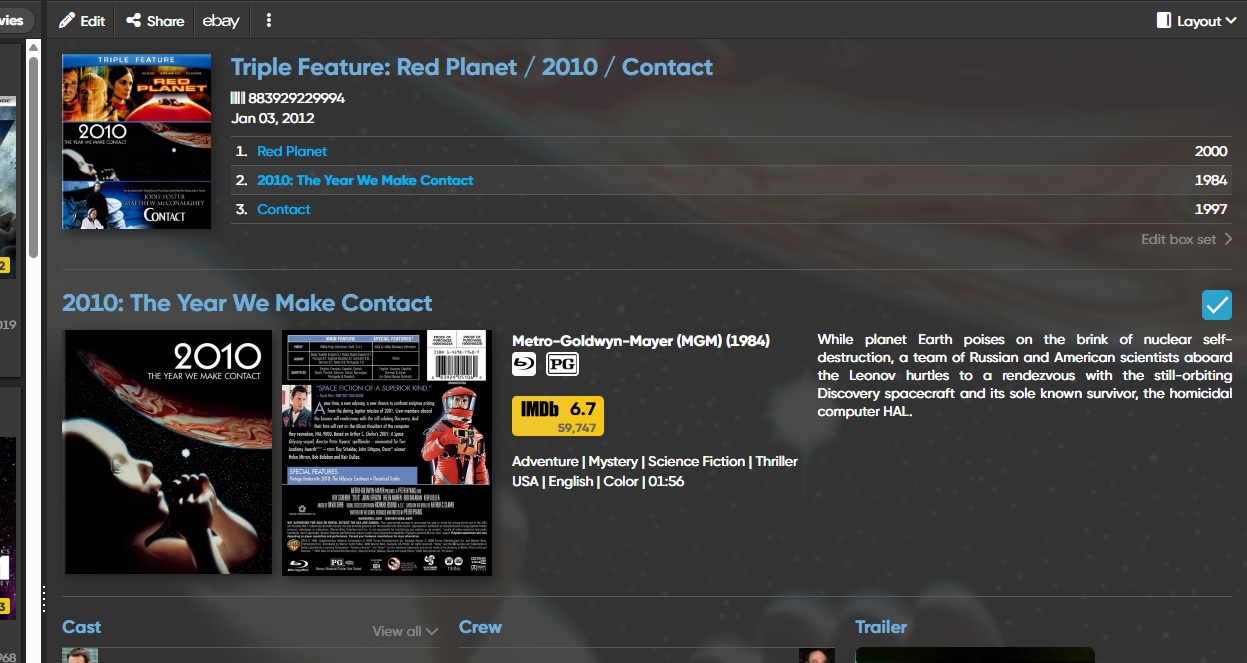
Task: Click the Trailer section heading
Action: click(881, 627)
